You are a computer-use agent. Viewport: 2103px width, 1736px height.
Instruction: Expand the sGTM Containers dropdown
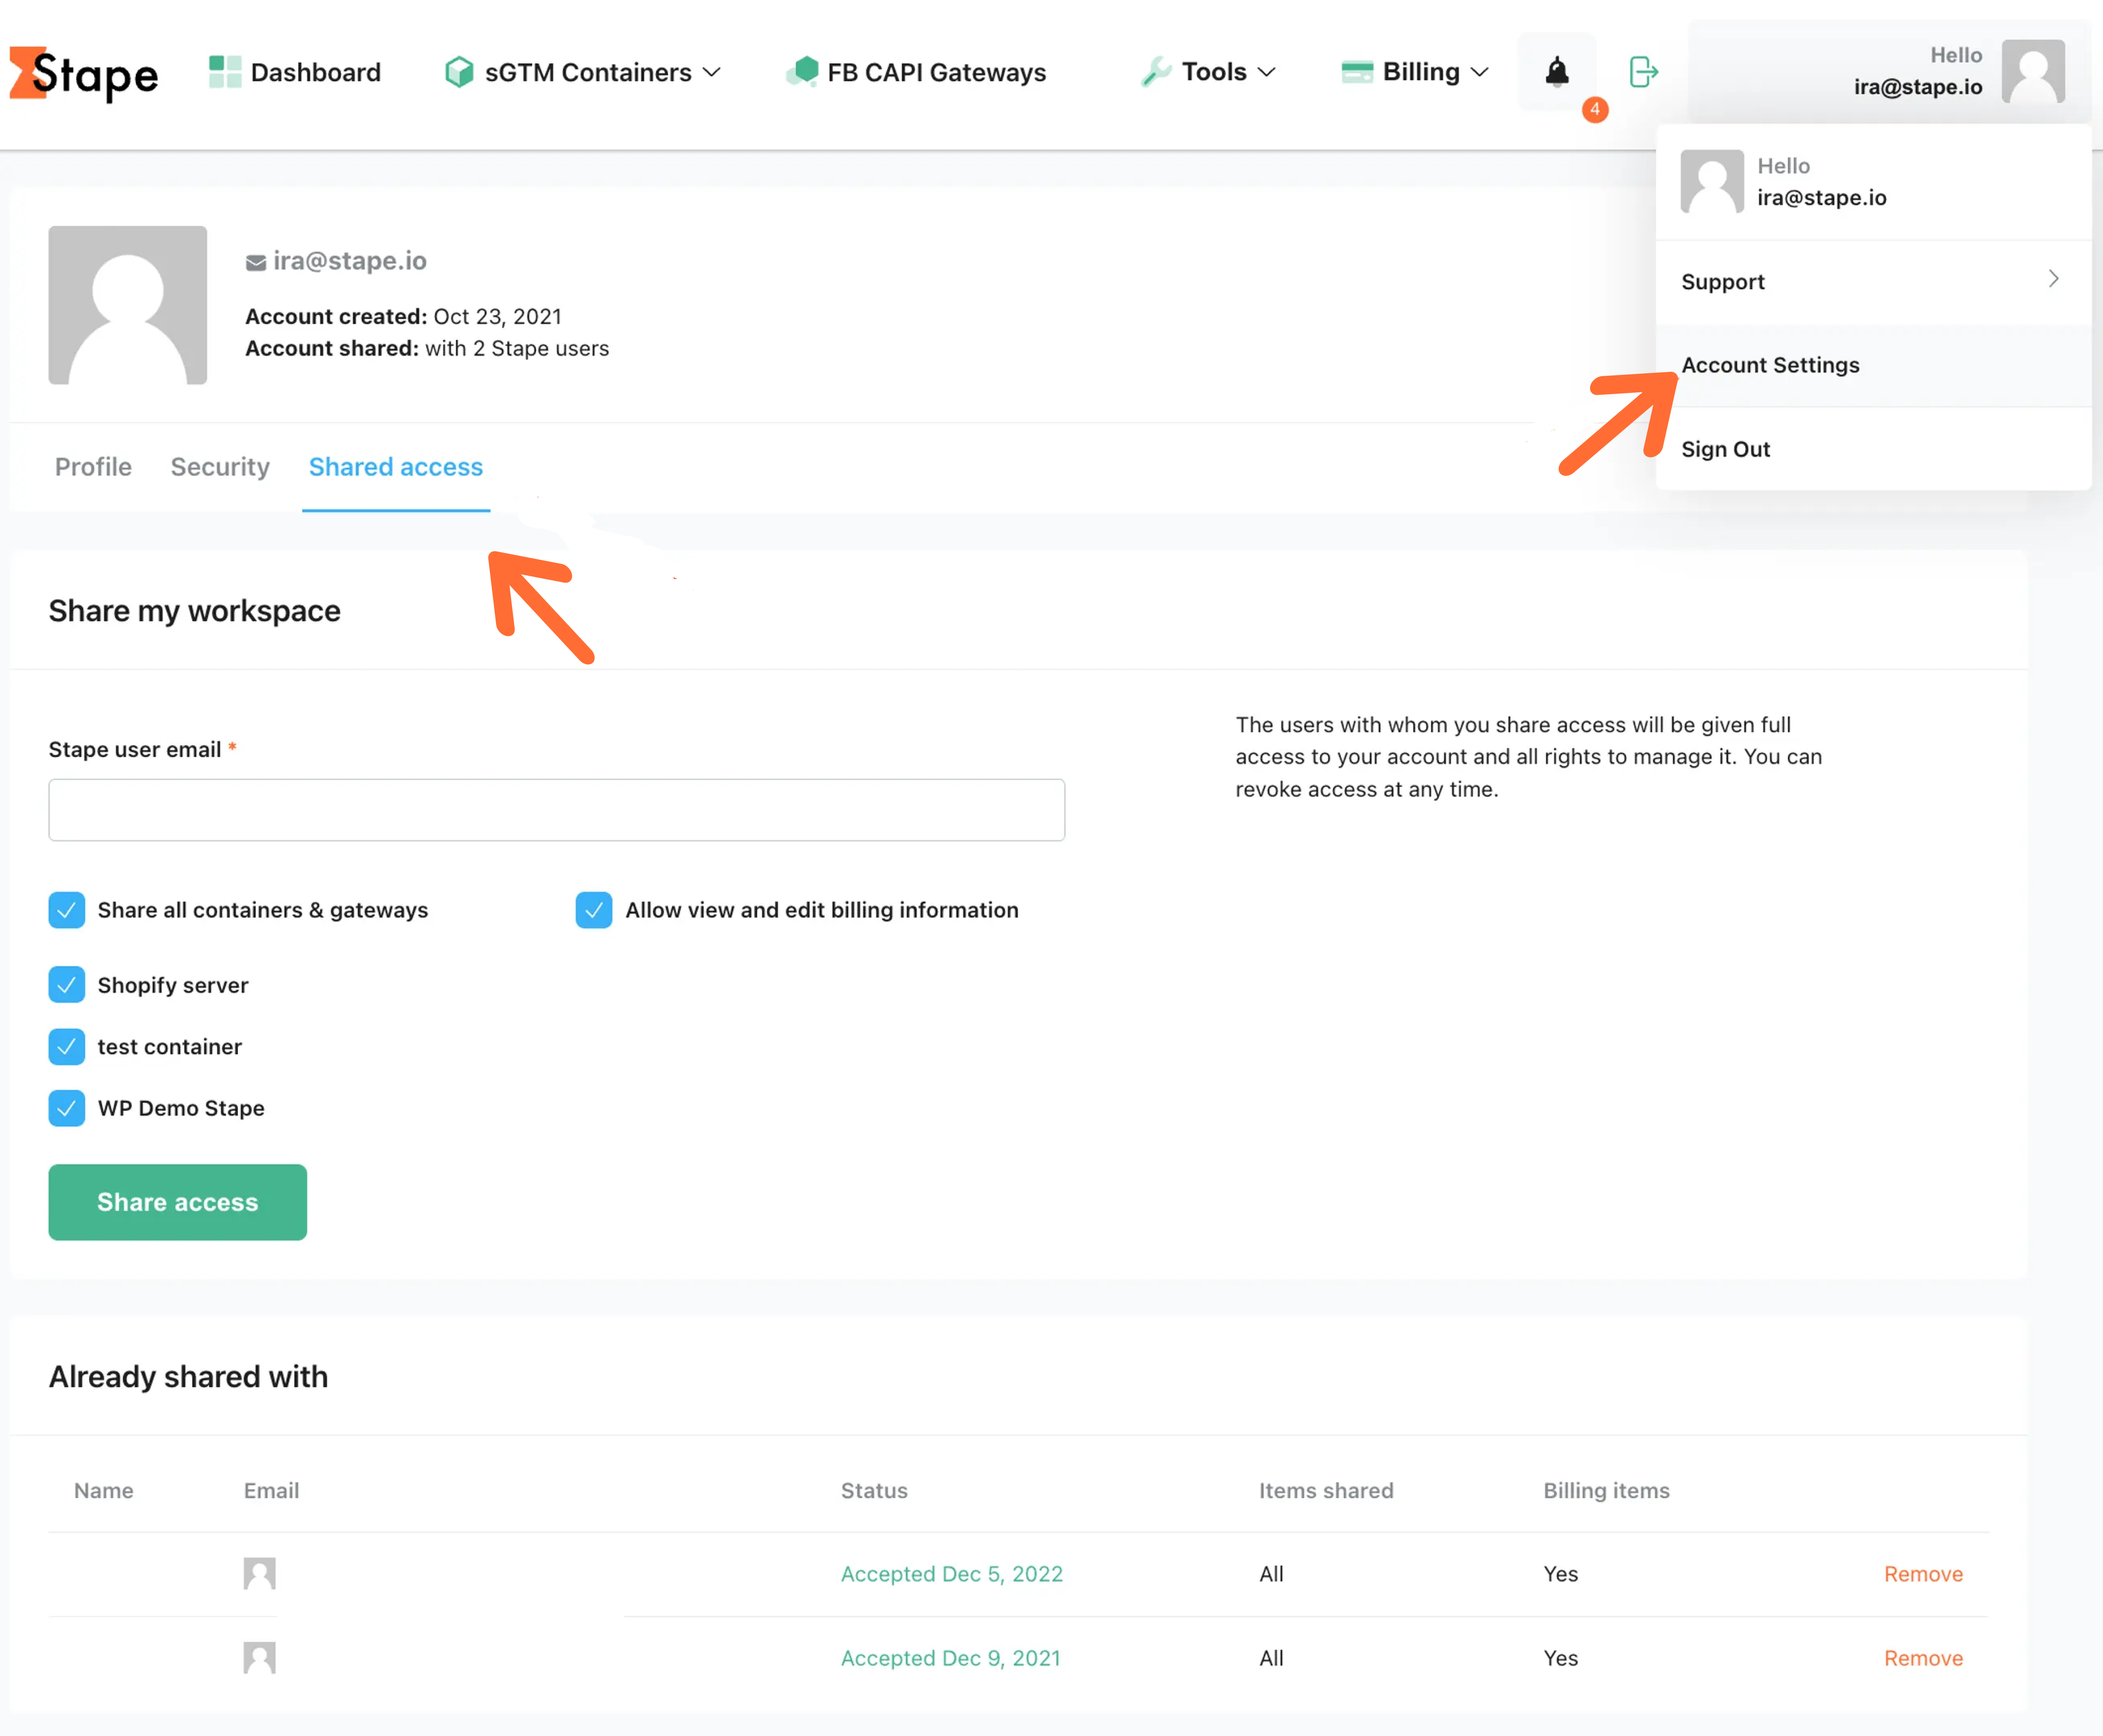[583, 72]
